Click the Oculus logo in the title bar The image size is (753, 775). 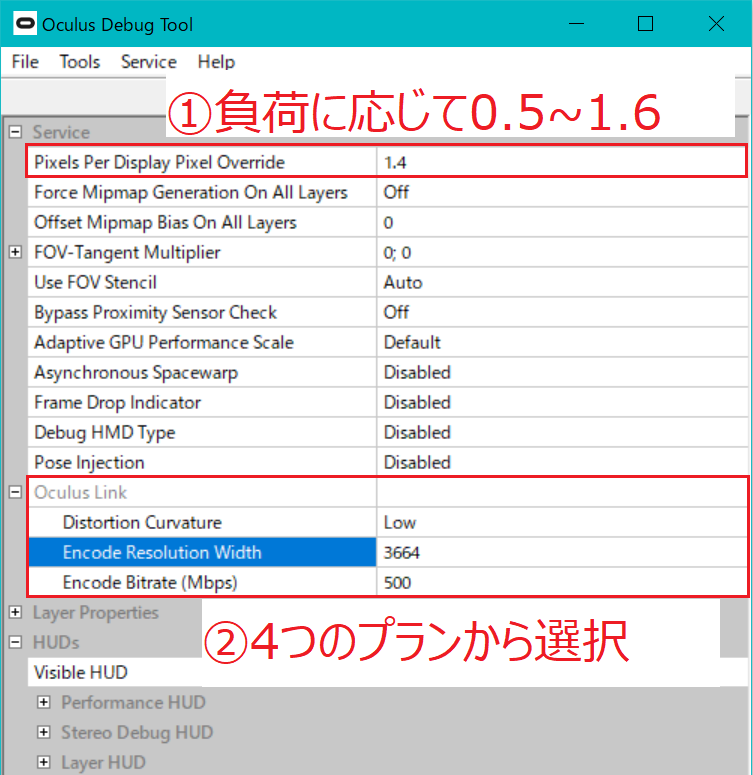click(25, 24)
